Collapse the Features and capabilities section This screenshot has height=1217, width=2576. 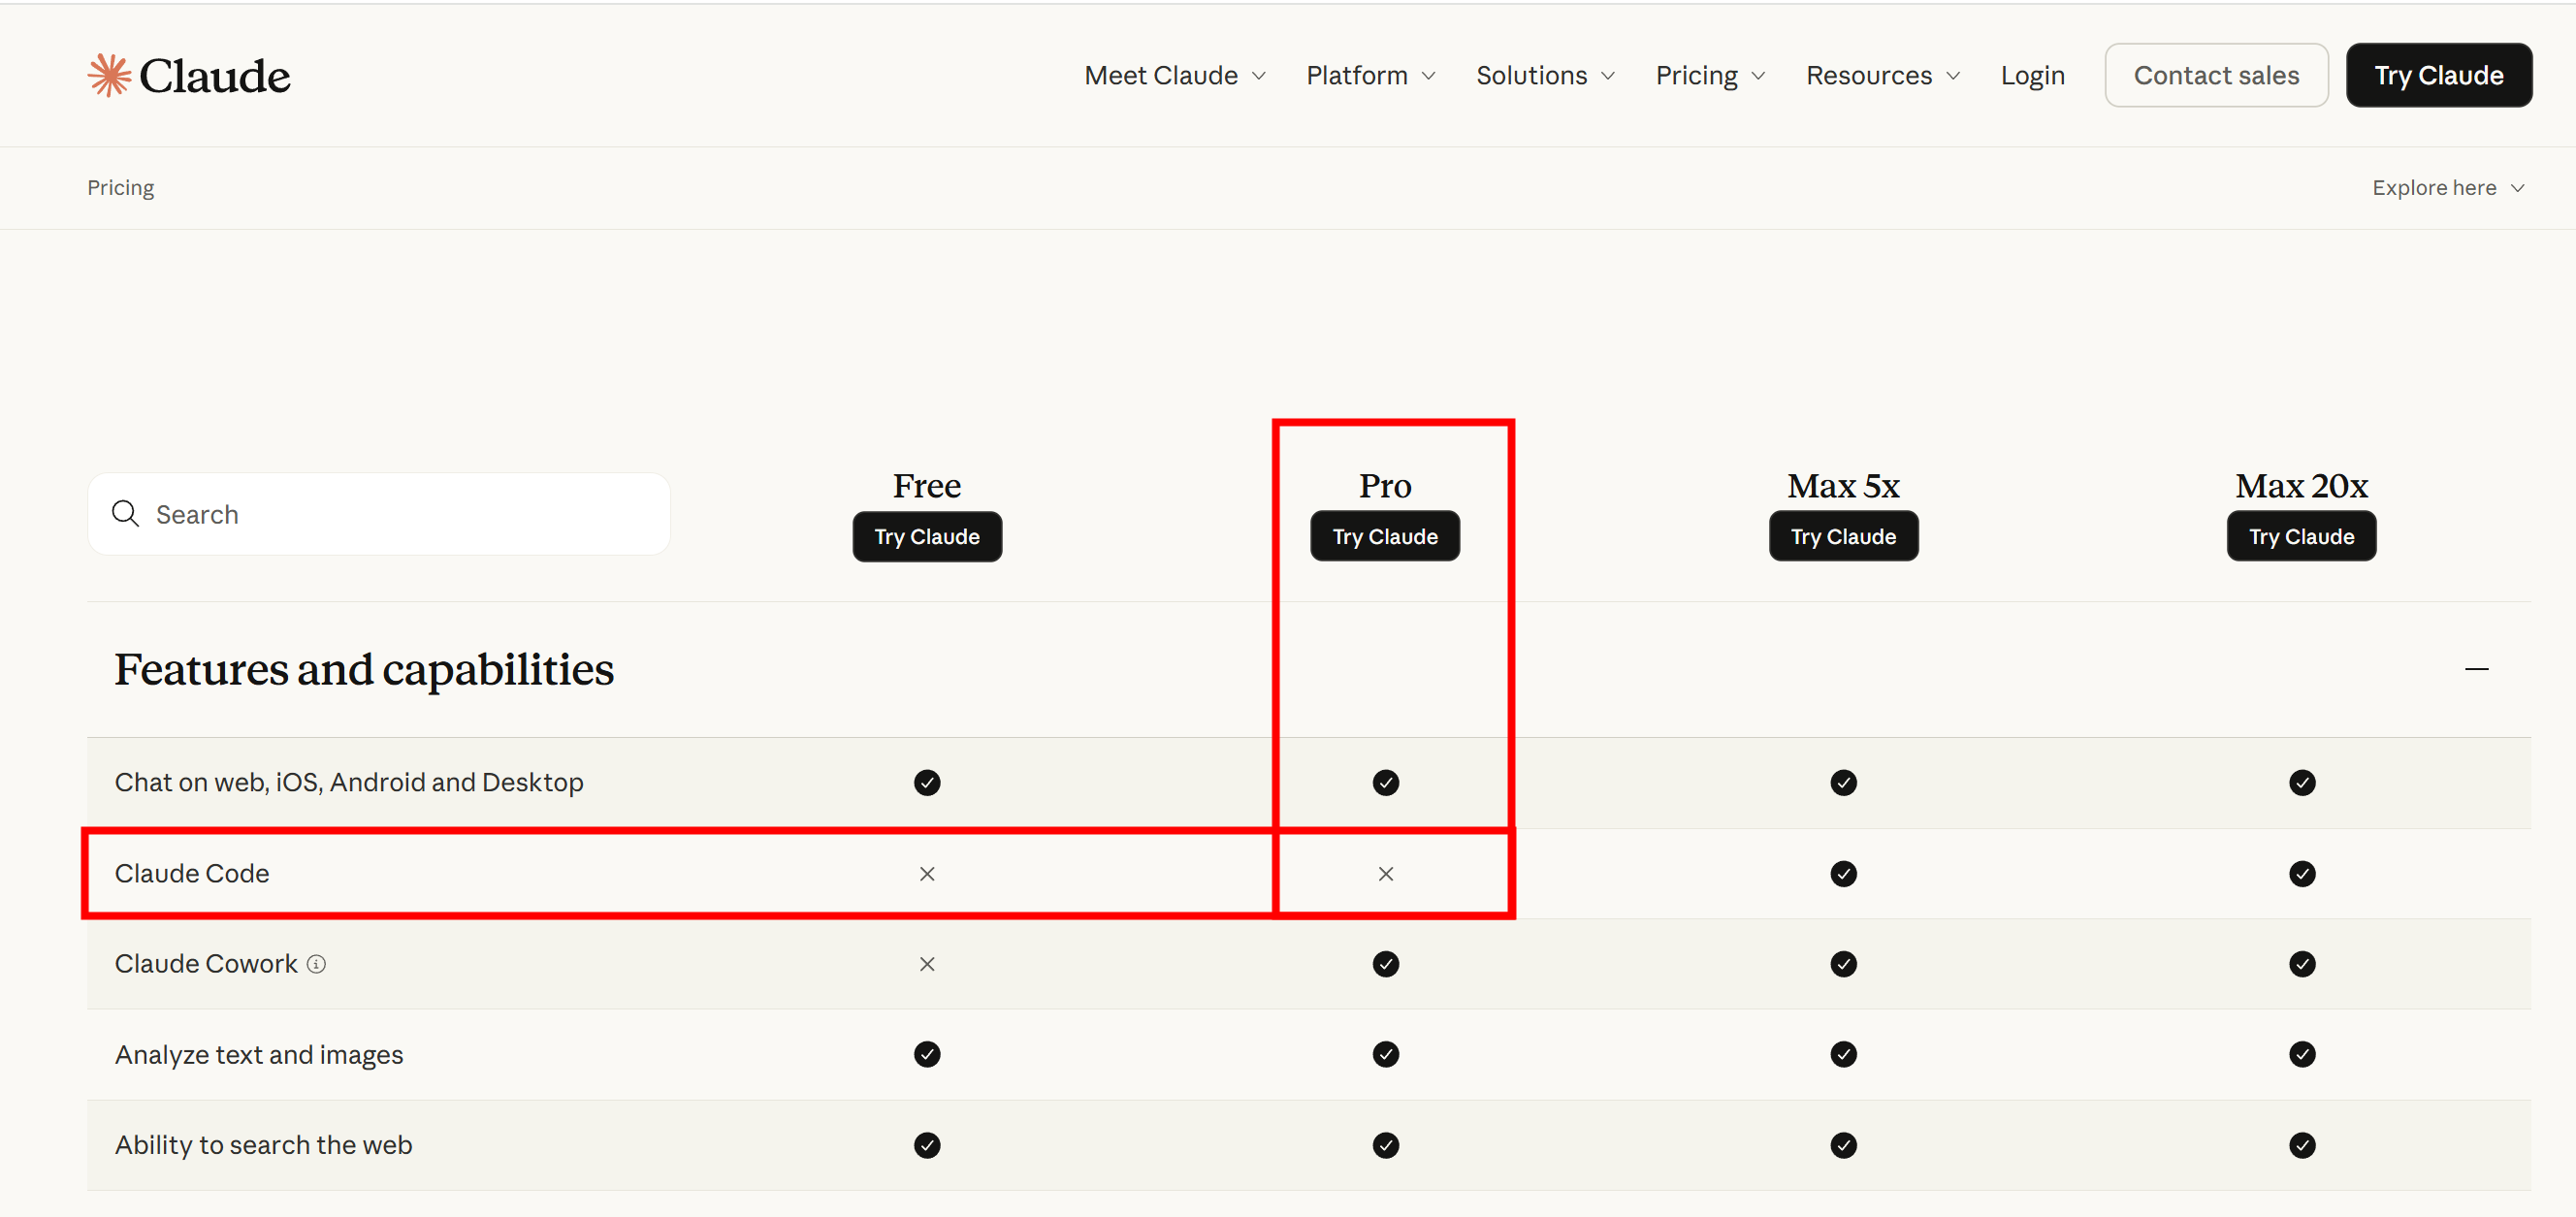point(2476,669)
